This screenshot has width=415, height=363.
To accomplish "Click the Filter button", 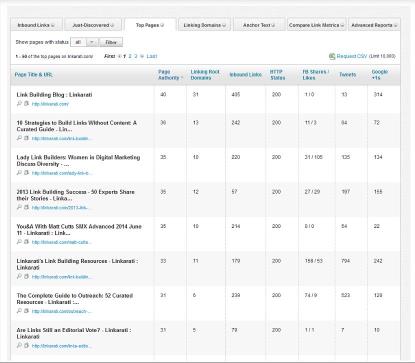I will click(x=111, y=42).
